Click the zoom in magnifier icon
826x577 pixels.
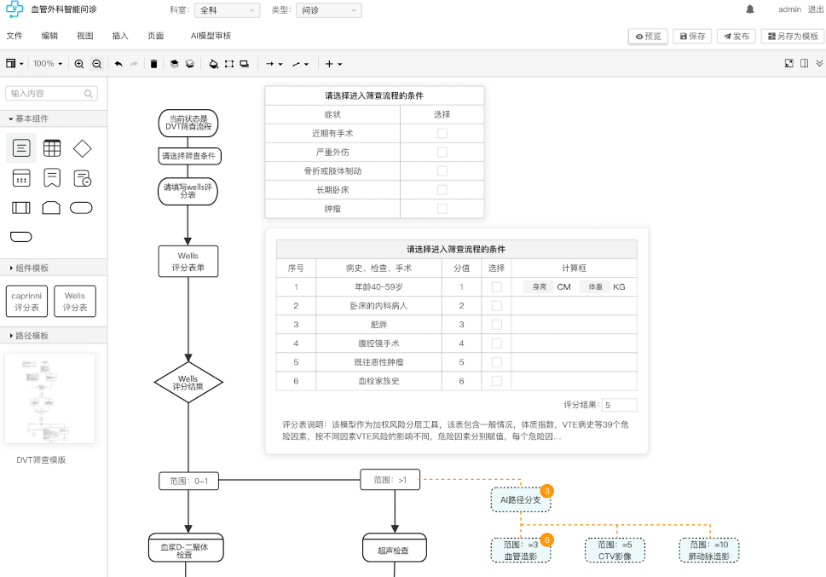click(x=79, y=64)
